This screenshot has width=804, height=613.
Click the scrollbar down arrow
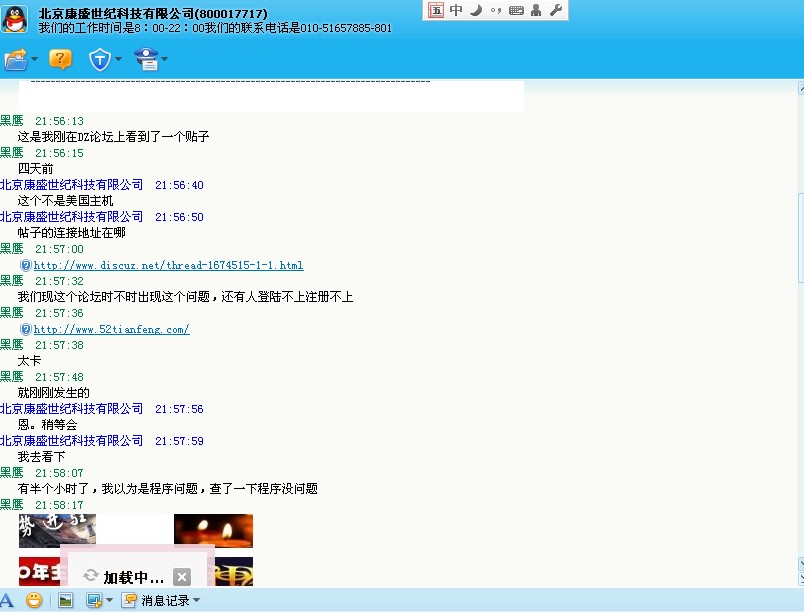(x=801, y=564)
